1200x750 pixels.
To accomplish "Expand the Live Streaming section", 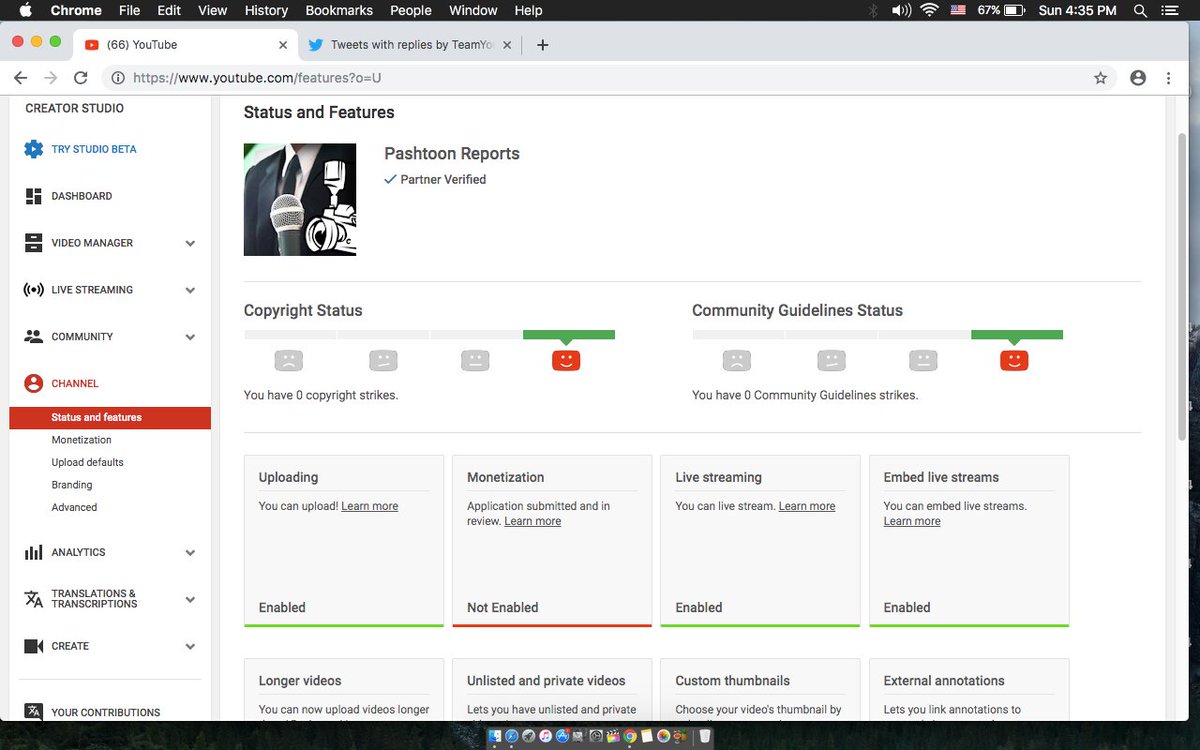I will click(190, 290).
